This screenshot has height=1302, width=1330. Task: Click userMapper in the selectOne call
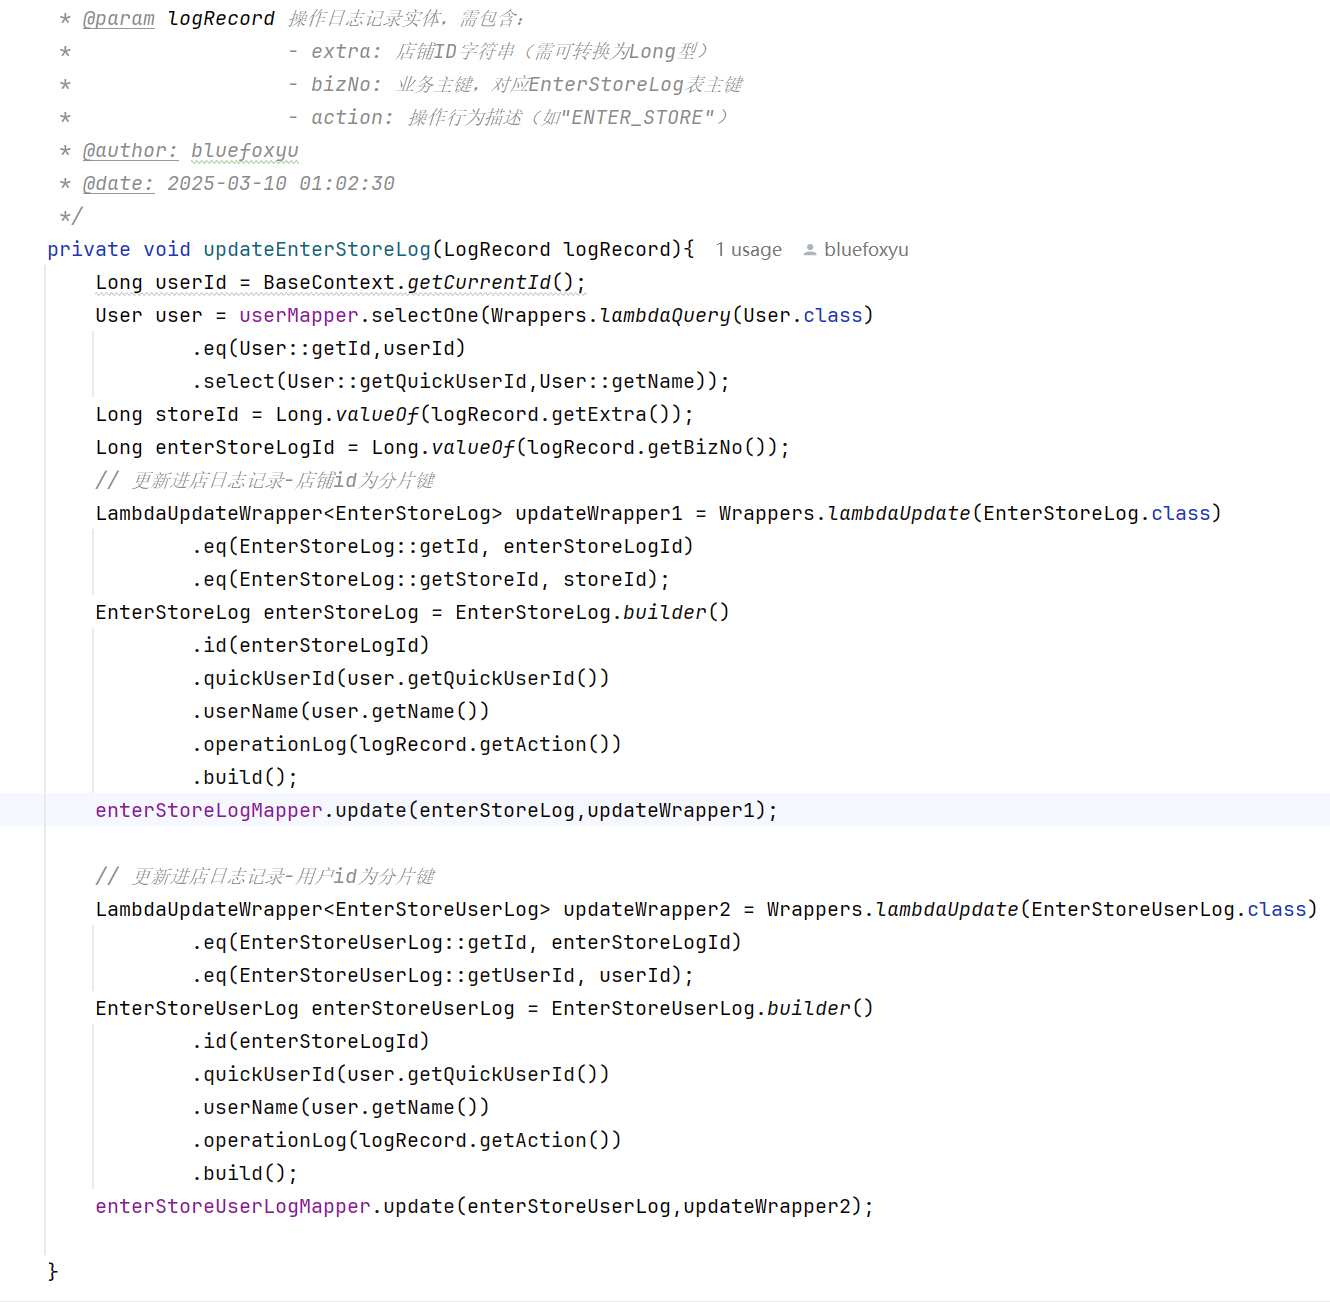click(x=299, y=316)
